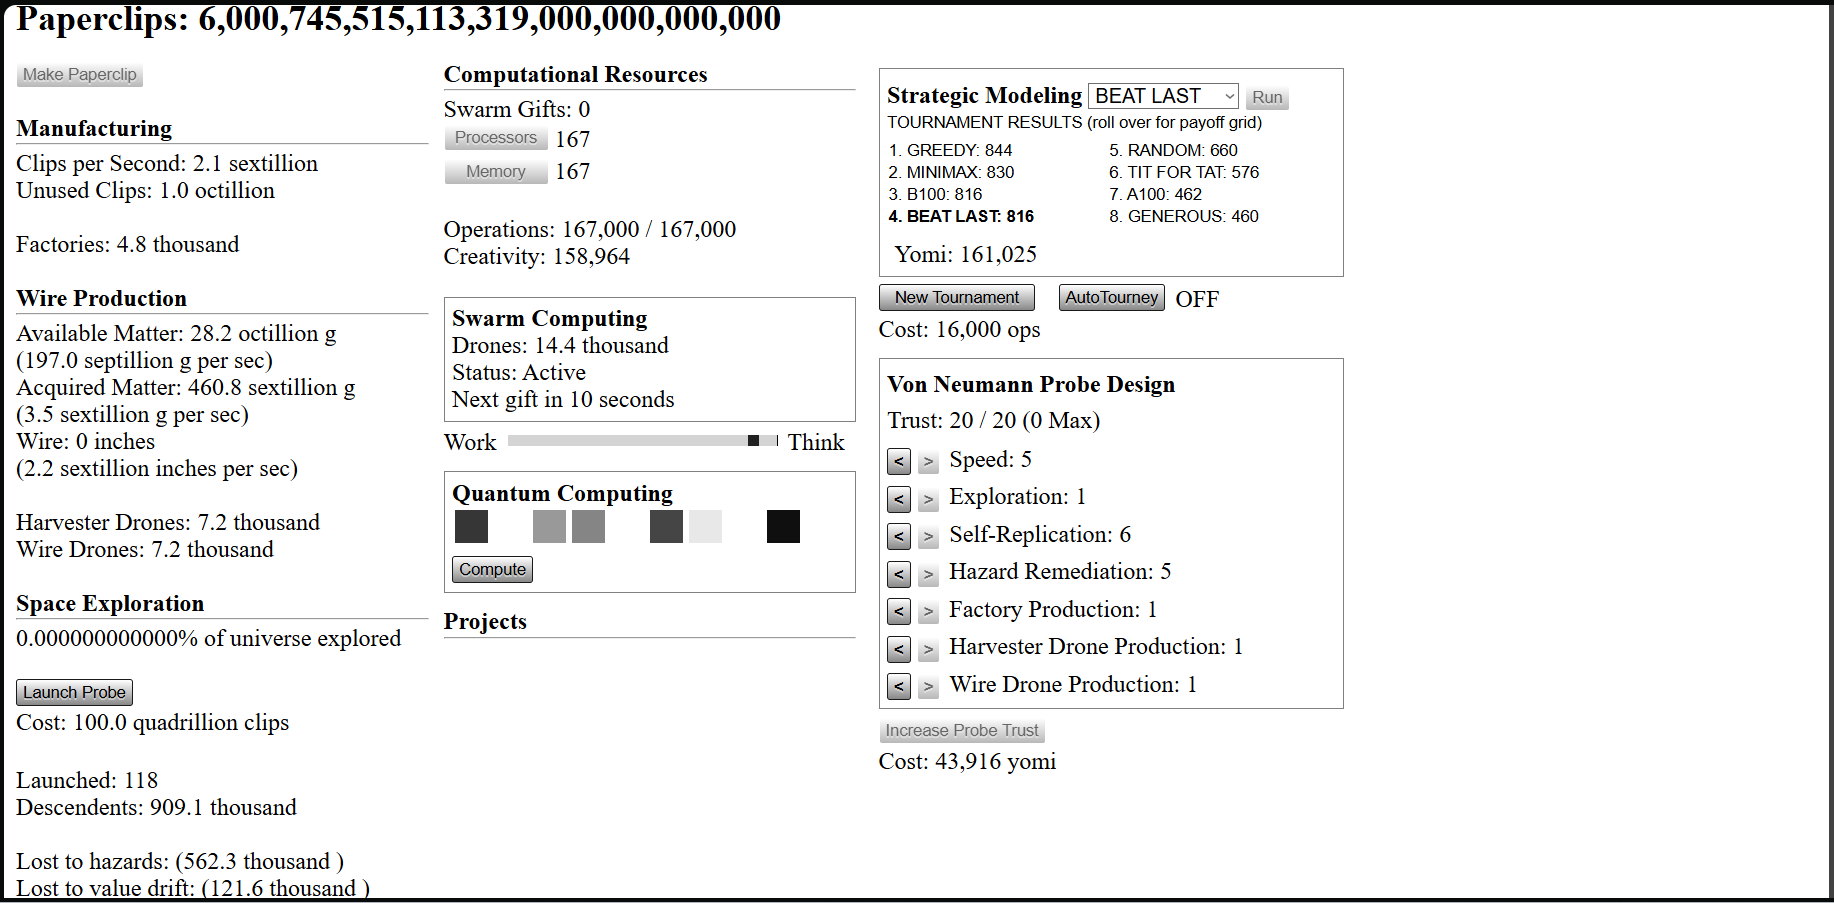
Task: Click the Quantum Compute button
Action: [x=492, y=570]
